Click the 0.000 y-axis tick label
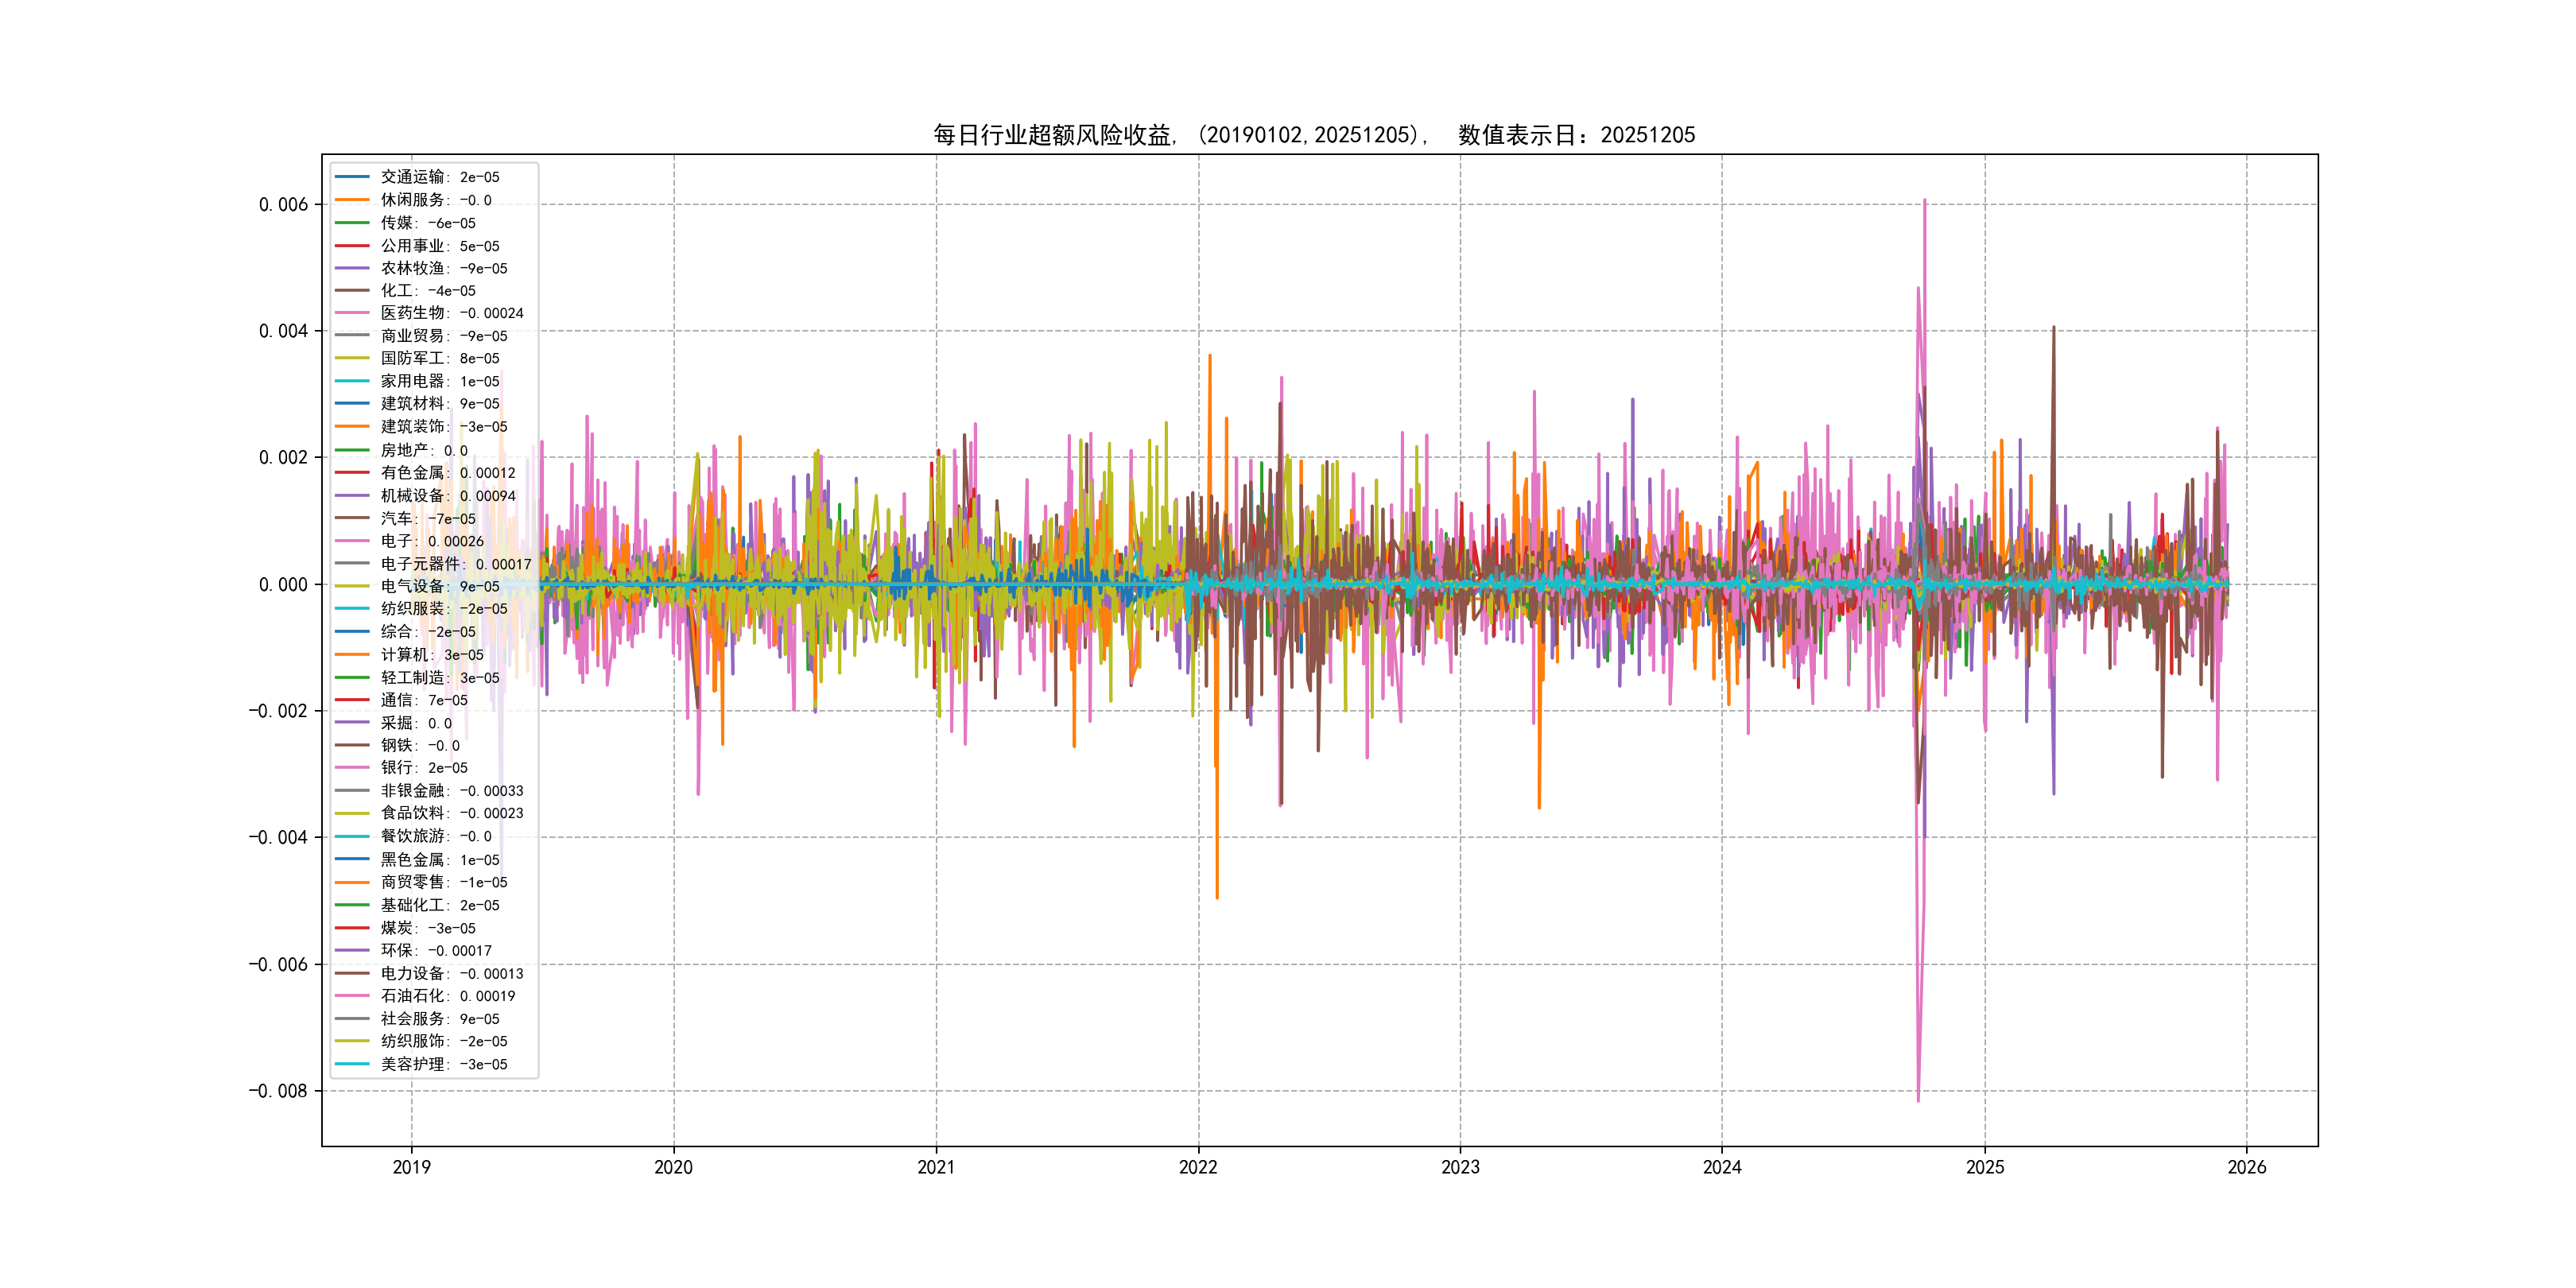This screenshot has width=2576, height=1288. pyautogui.click(x=283, y=585)
